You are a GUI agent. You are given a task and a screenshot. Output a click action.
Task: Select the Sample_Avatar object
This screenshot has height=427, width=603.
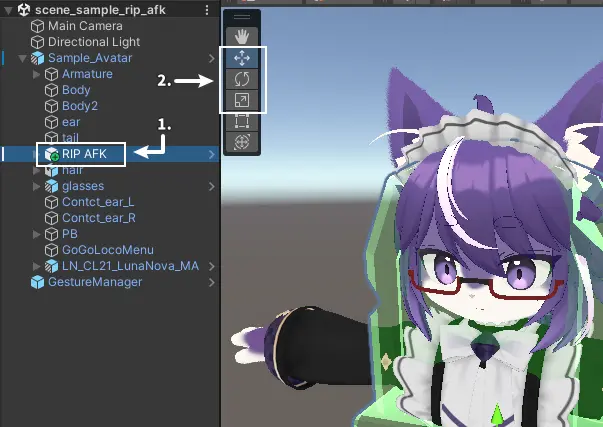coord(90,58)
